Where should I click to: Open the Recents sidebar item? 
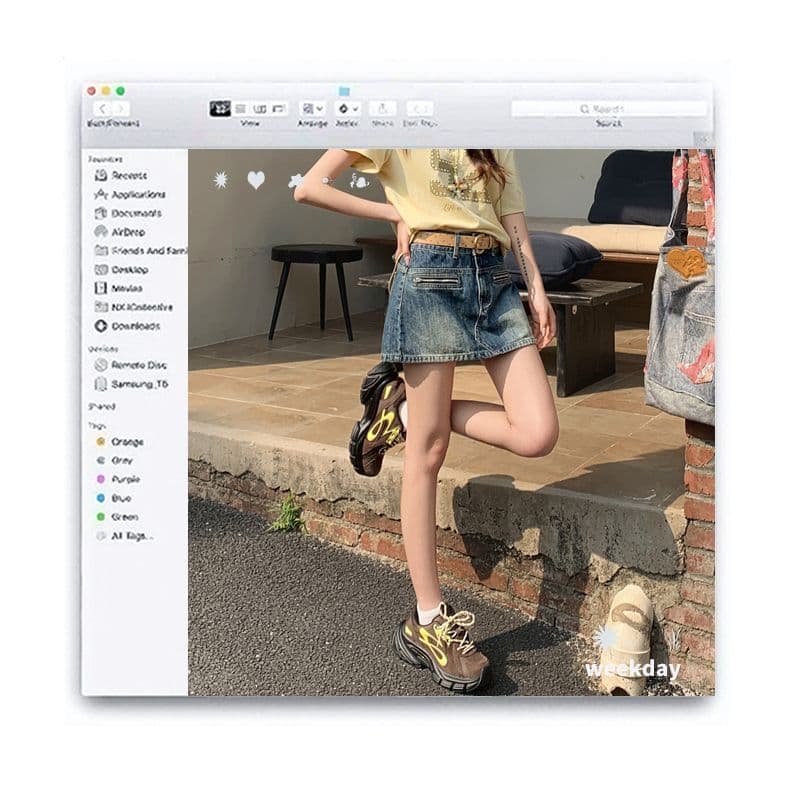121,175
